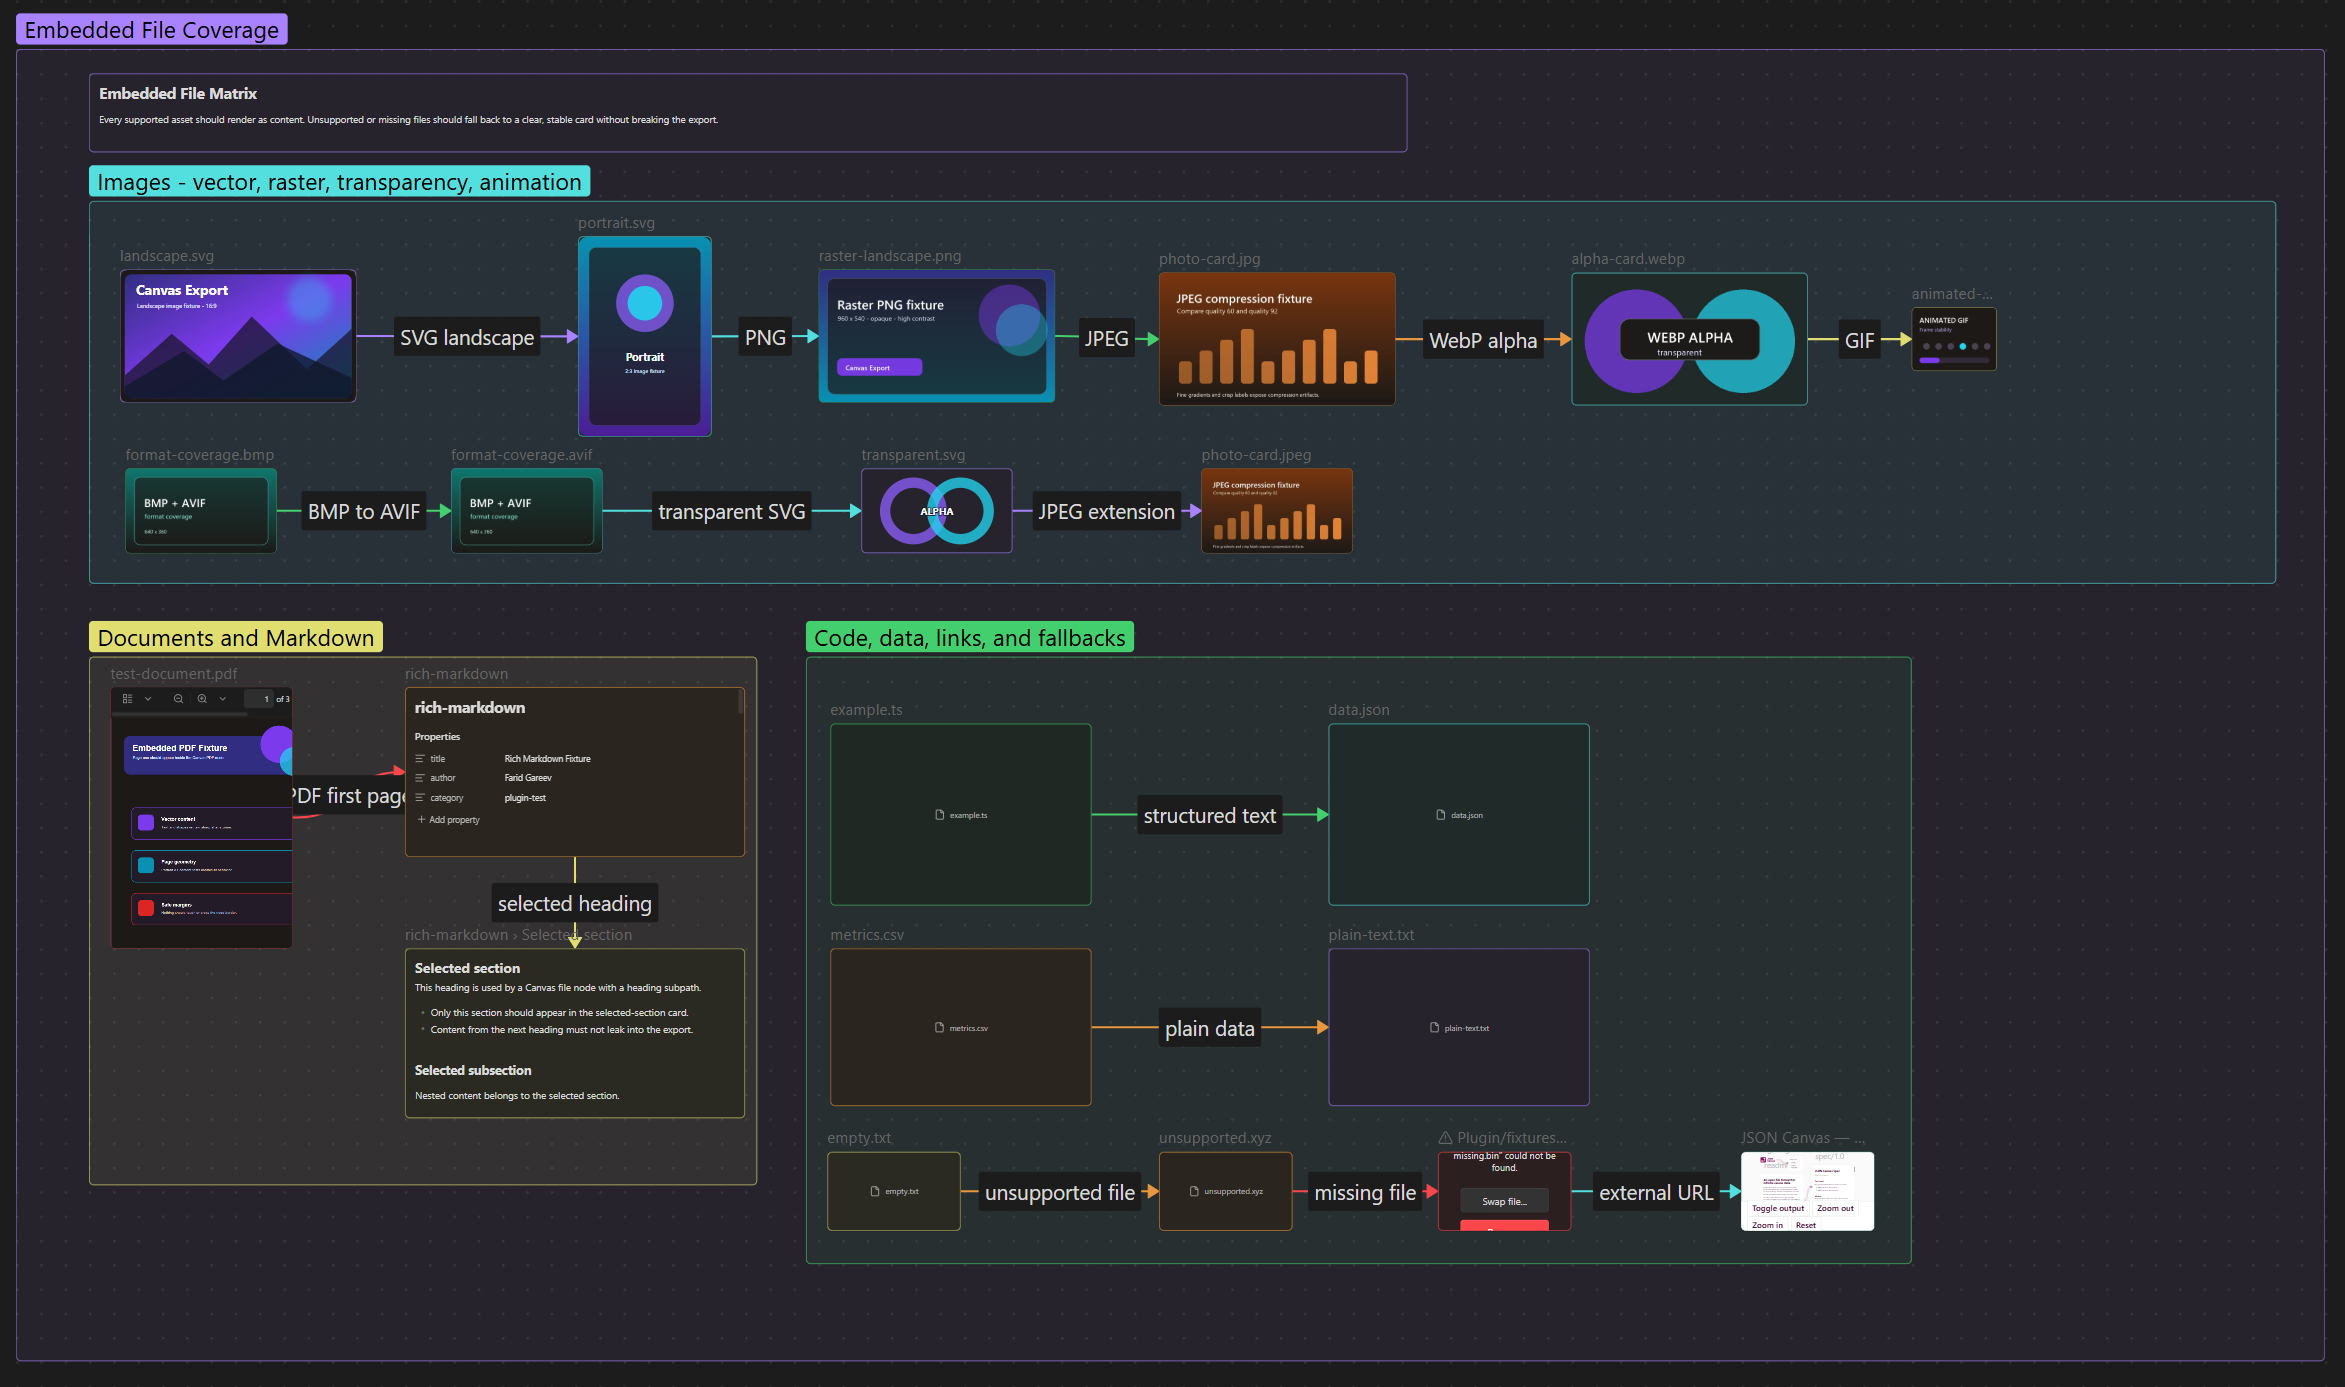Viewport: 2345px width, 1387px height.
Task: Click the missing file edge label
Action: pyautogui.click(x=1365, y=1193)
